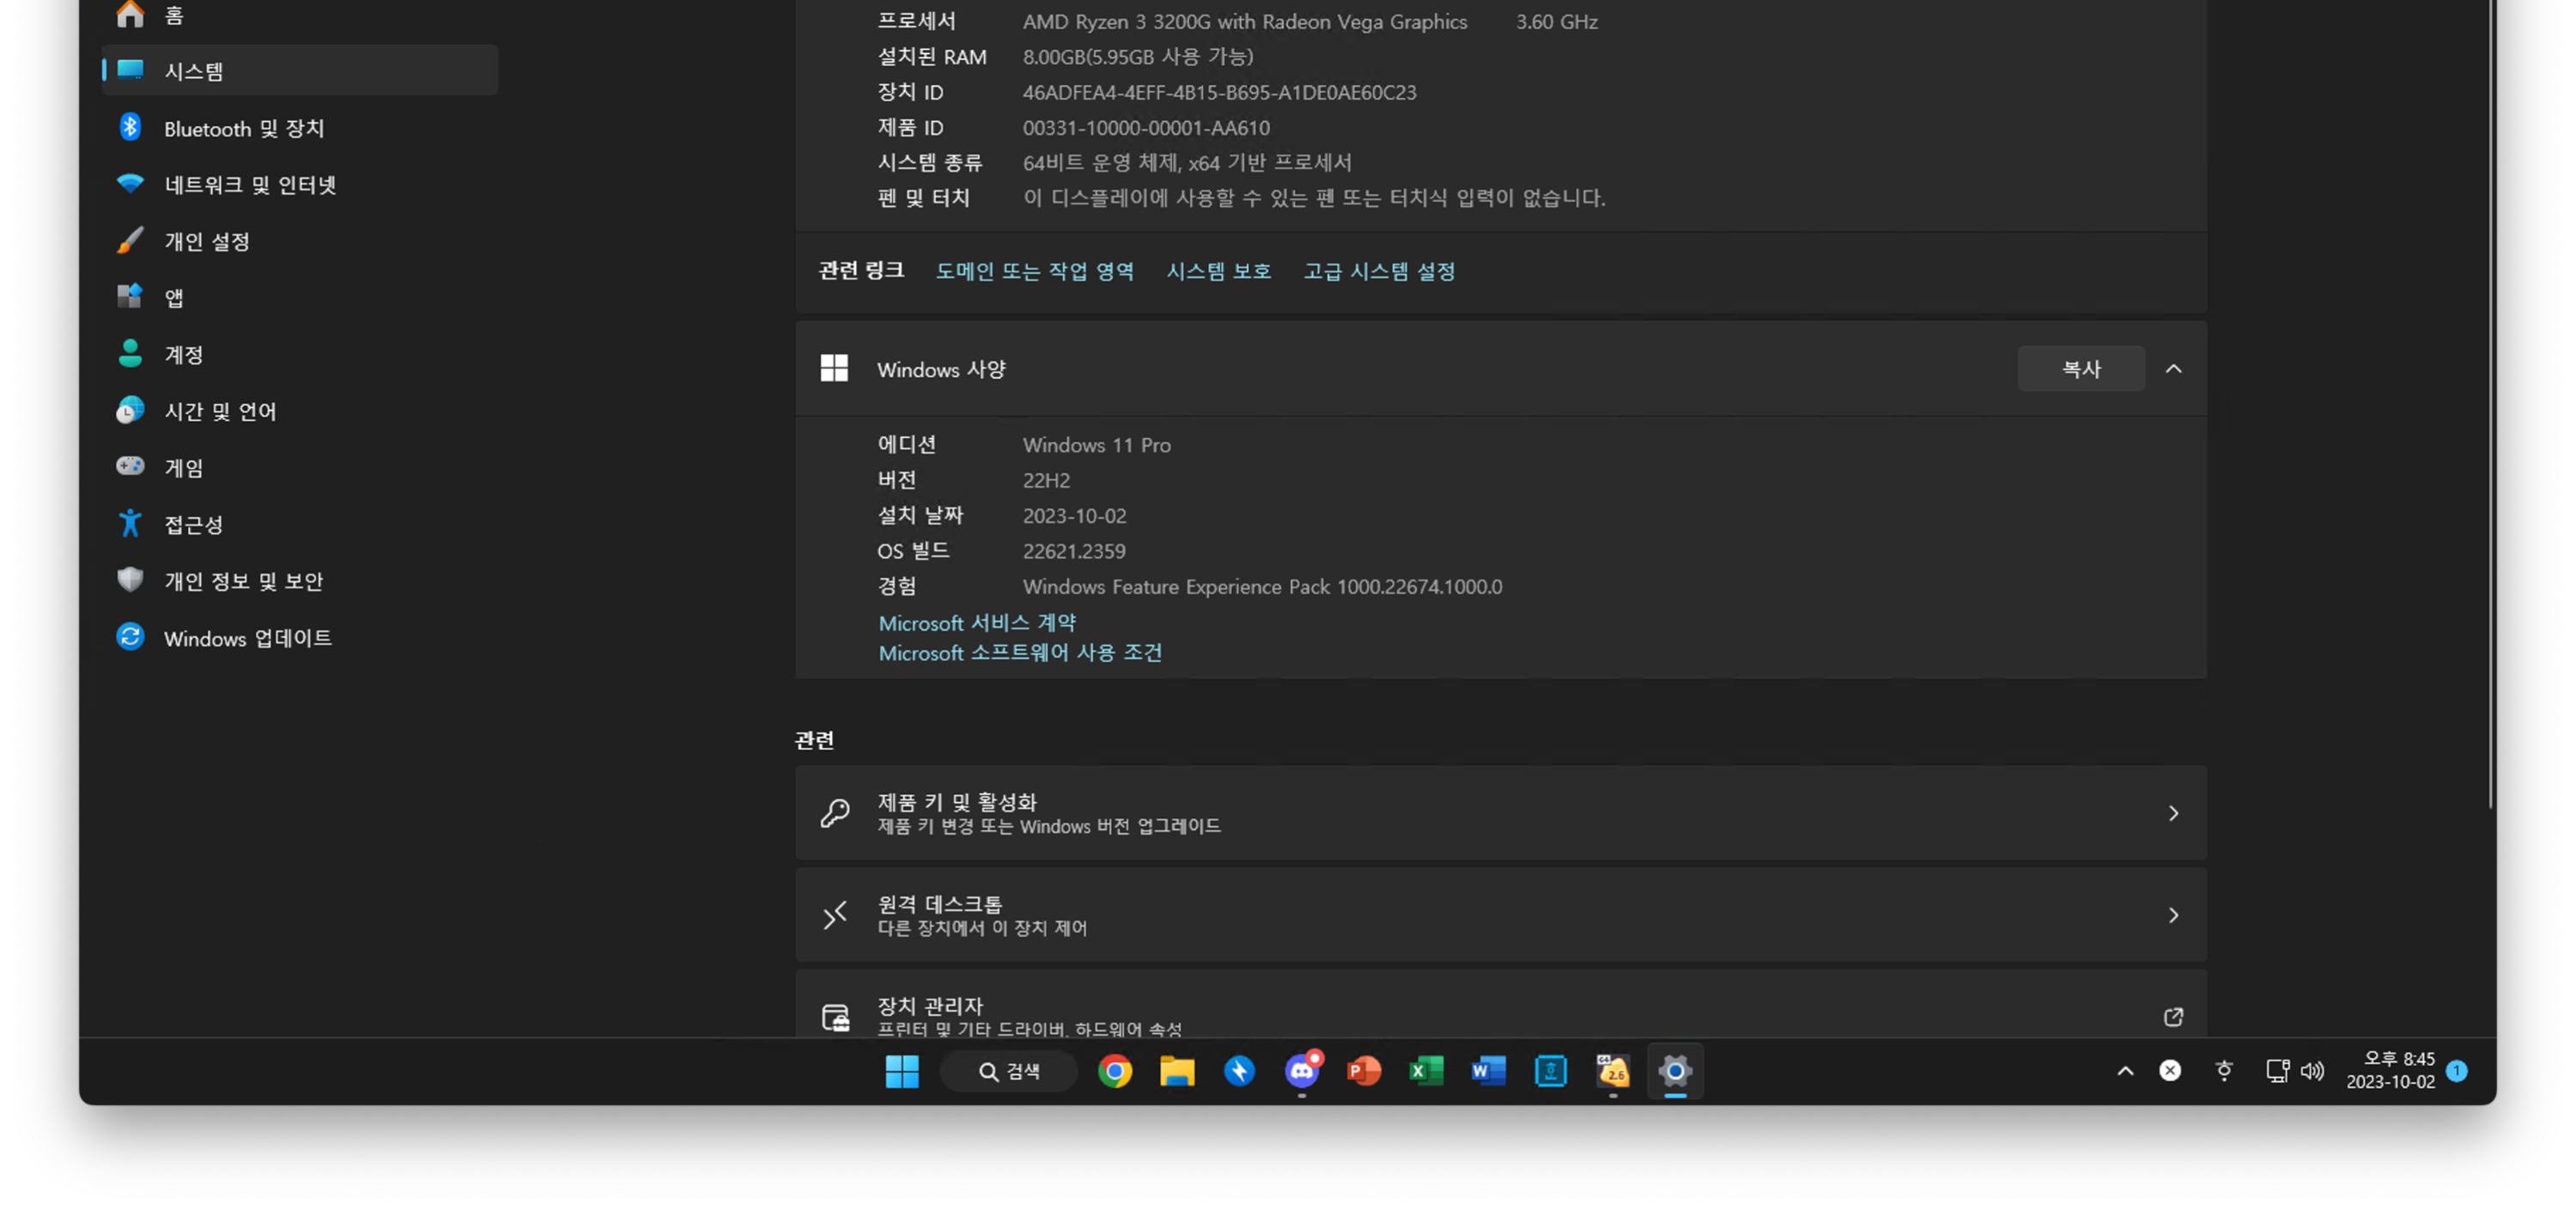
Task: Click the 게임 controller icon
Action: point(130,466)
